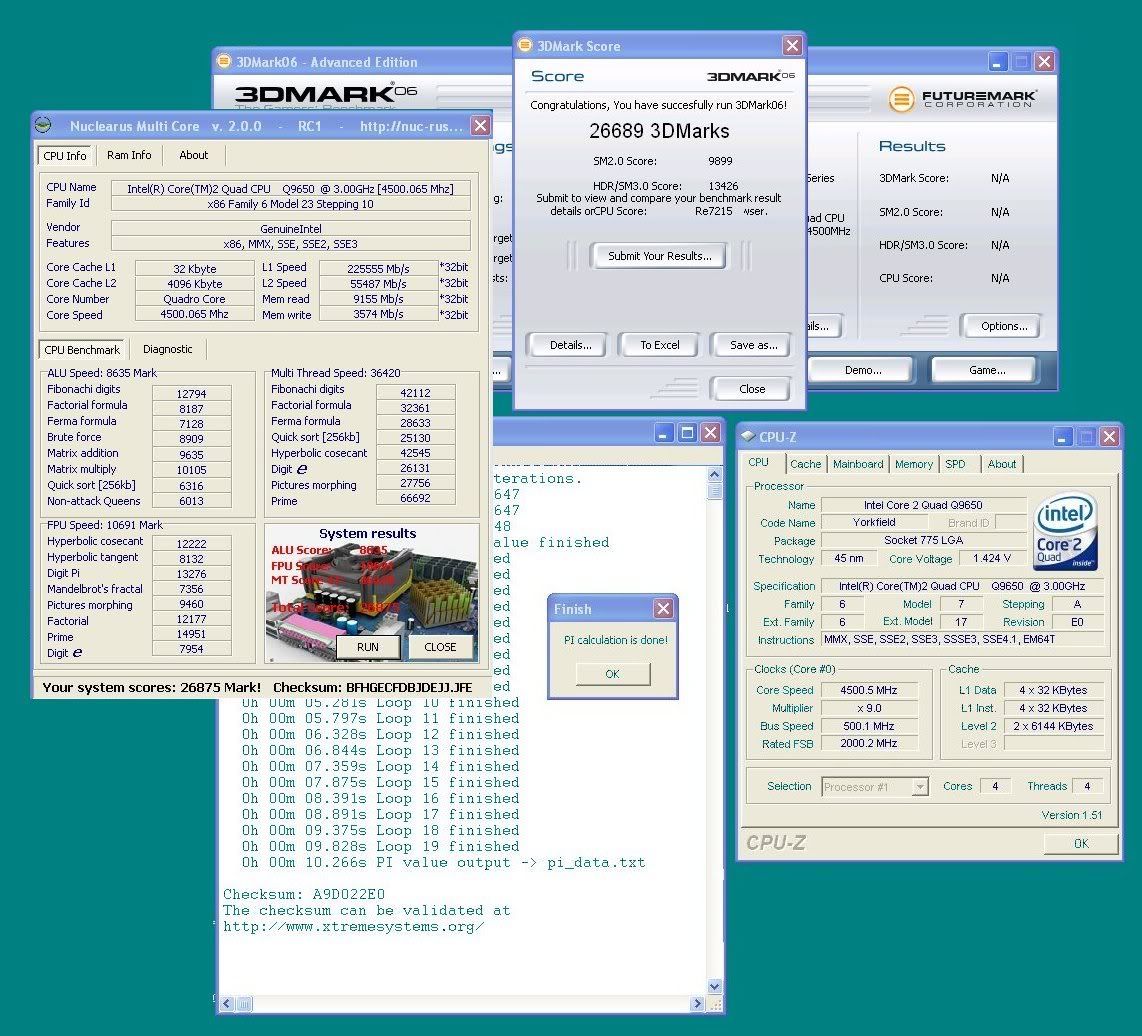
Task: Click the 3DMark Score window title icon
Action: 526,46
